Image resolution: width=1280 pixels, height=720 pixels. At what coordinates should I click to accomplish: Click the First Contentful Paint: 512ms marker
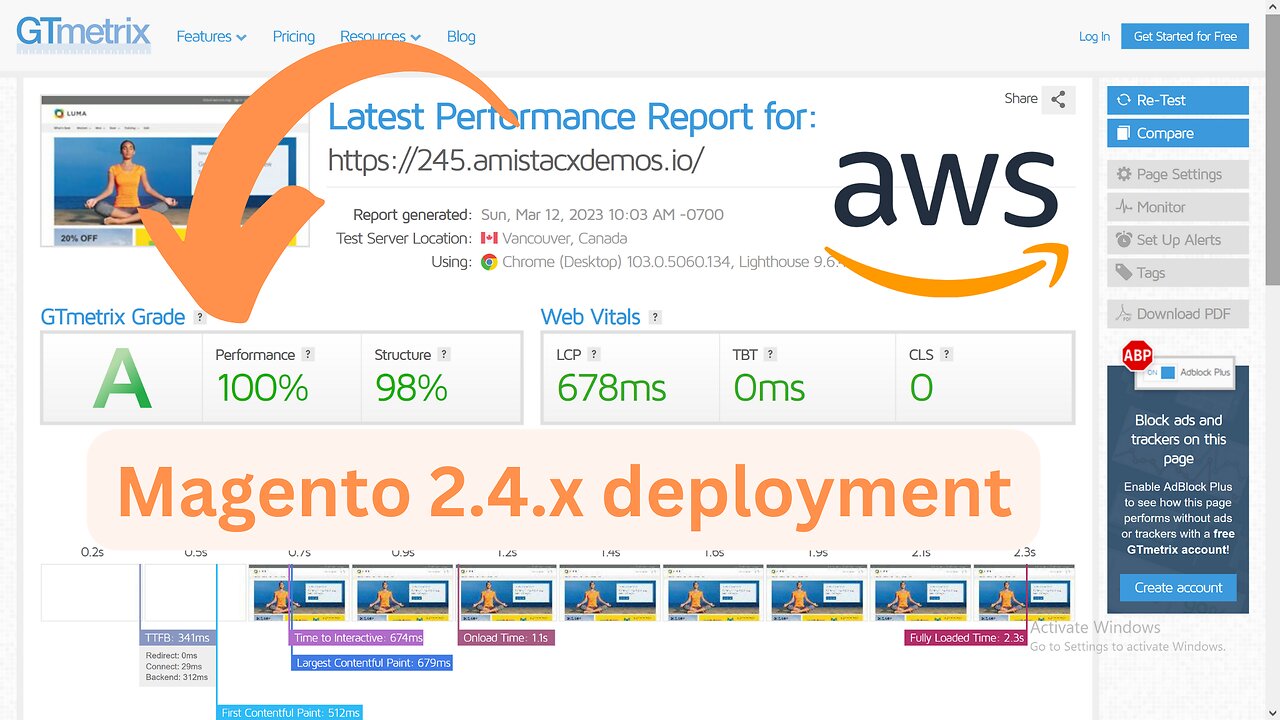(290, 712)
